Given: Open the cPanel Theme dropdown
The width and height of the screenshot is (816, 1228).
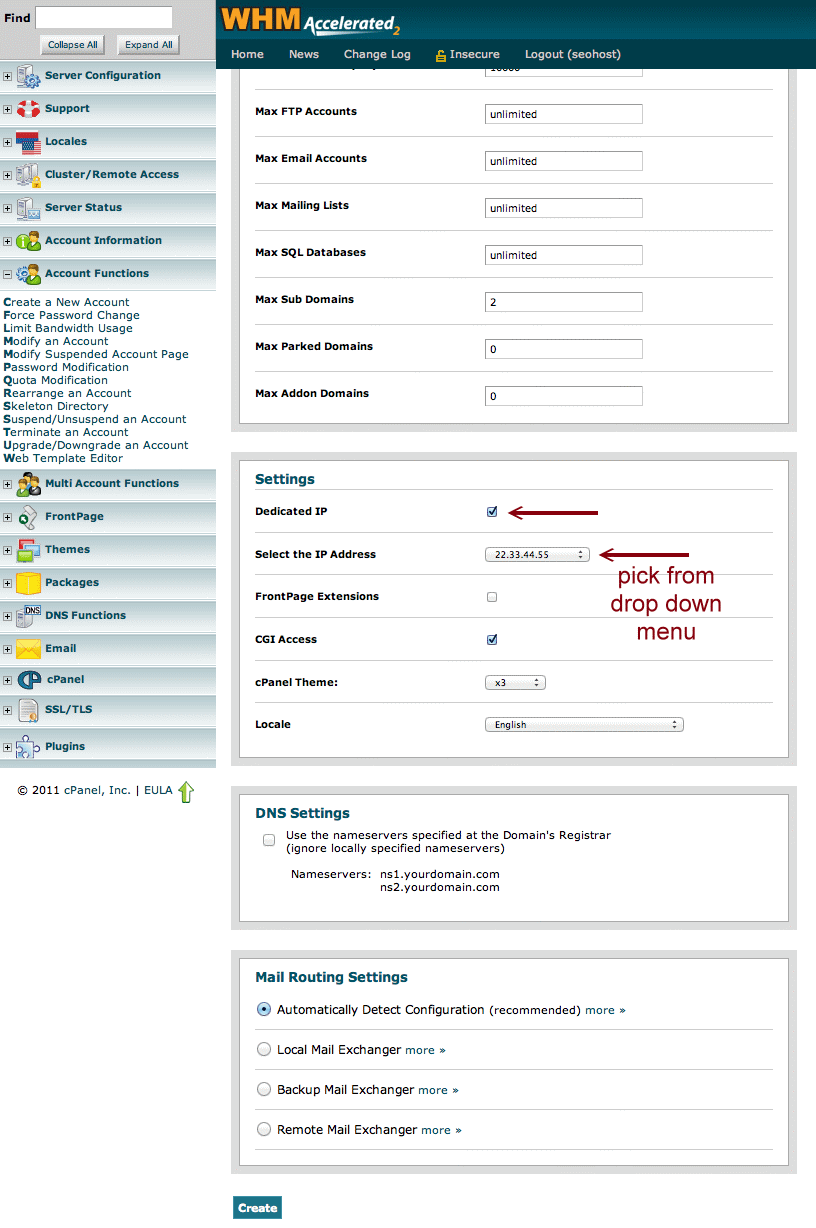Looking at the screenshot, I should point(515,683).
